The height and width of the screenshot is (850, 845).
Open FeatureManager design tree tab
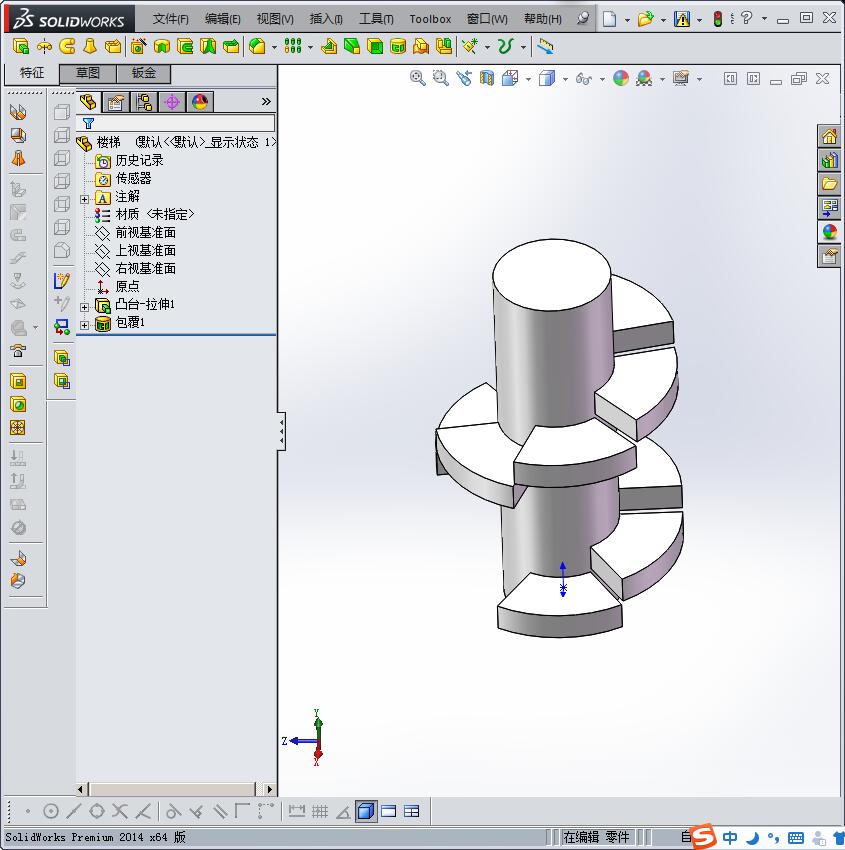(88, 102)
